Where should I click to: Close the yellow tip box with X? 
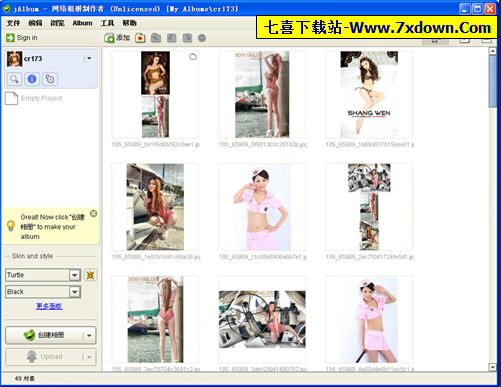coord(94,213)
